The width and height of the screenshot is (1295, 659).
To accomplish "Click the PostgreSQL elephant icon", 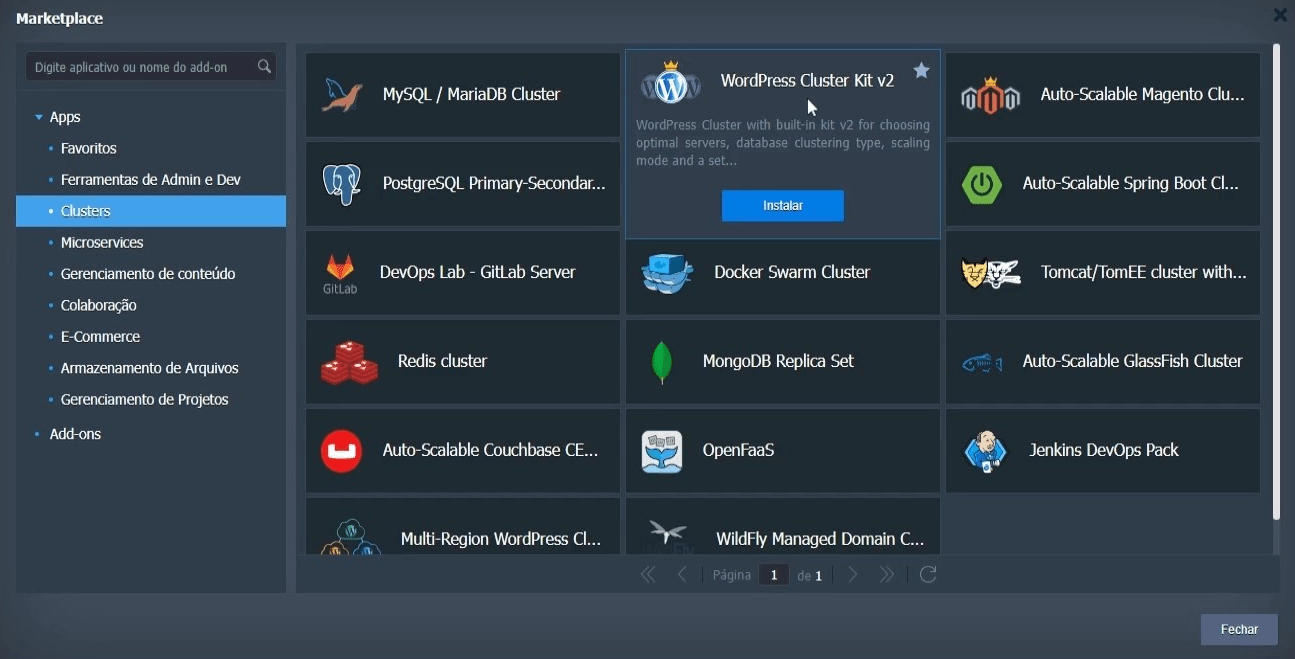I will coord(342,184).
